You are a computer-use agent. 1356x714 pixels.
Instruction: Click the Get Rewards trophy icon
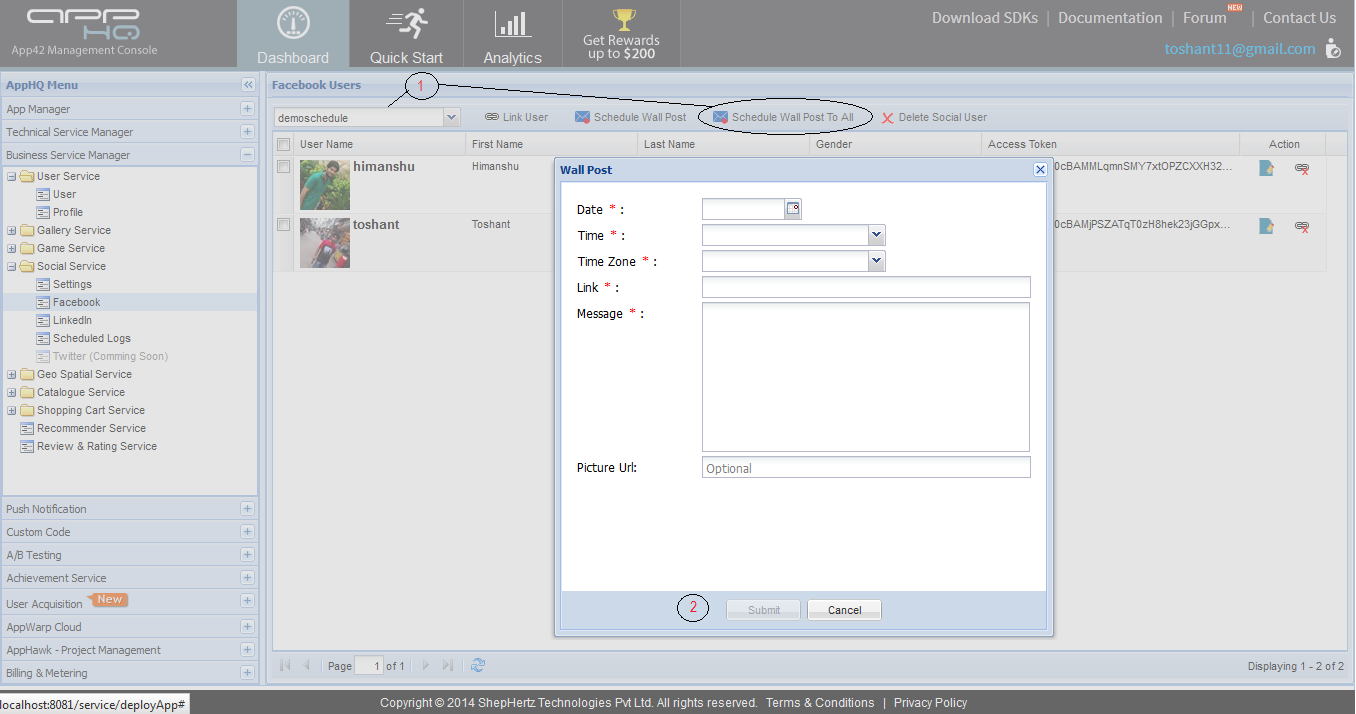[624, 20]
